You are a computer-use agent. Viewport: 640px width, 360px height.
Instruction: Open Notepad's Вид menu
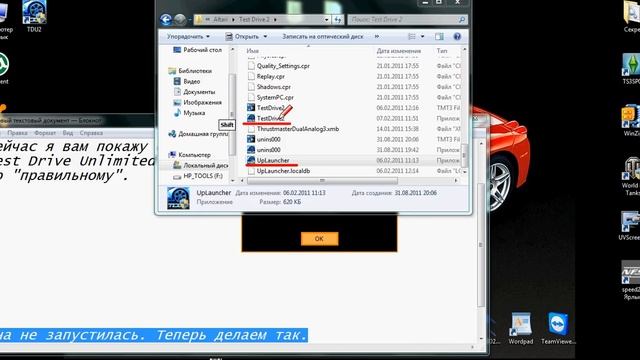coord(68,133)
